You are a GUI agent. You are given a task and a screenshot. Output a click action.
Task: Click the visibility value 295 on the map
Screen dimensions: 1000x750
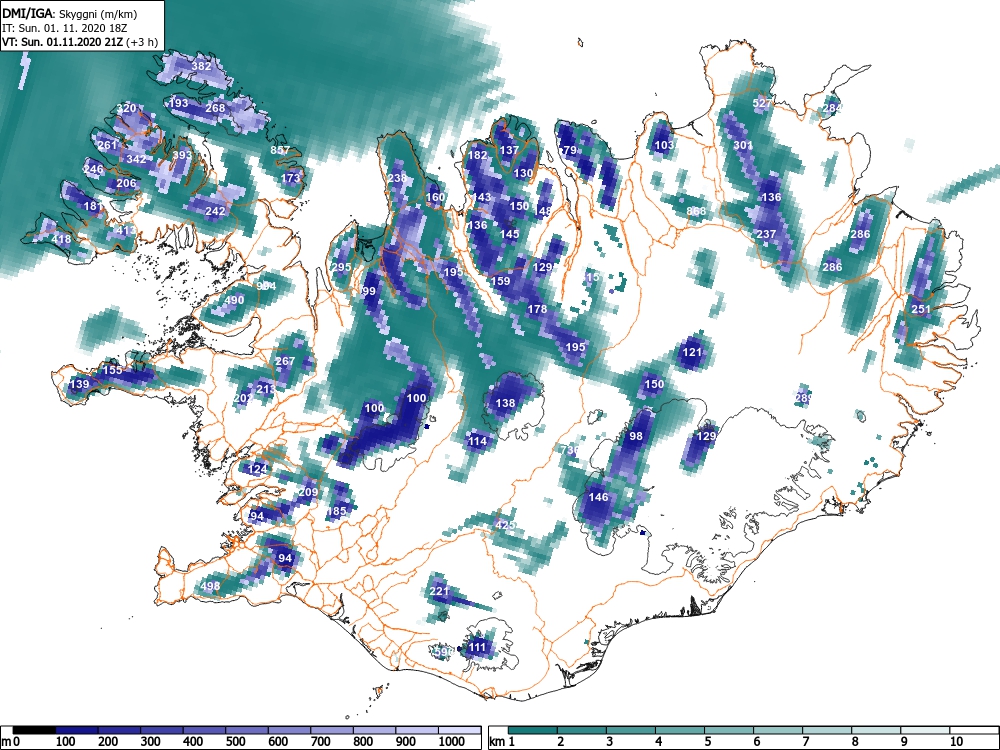341,267
